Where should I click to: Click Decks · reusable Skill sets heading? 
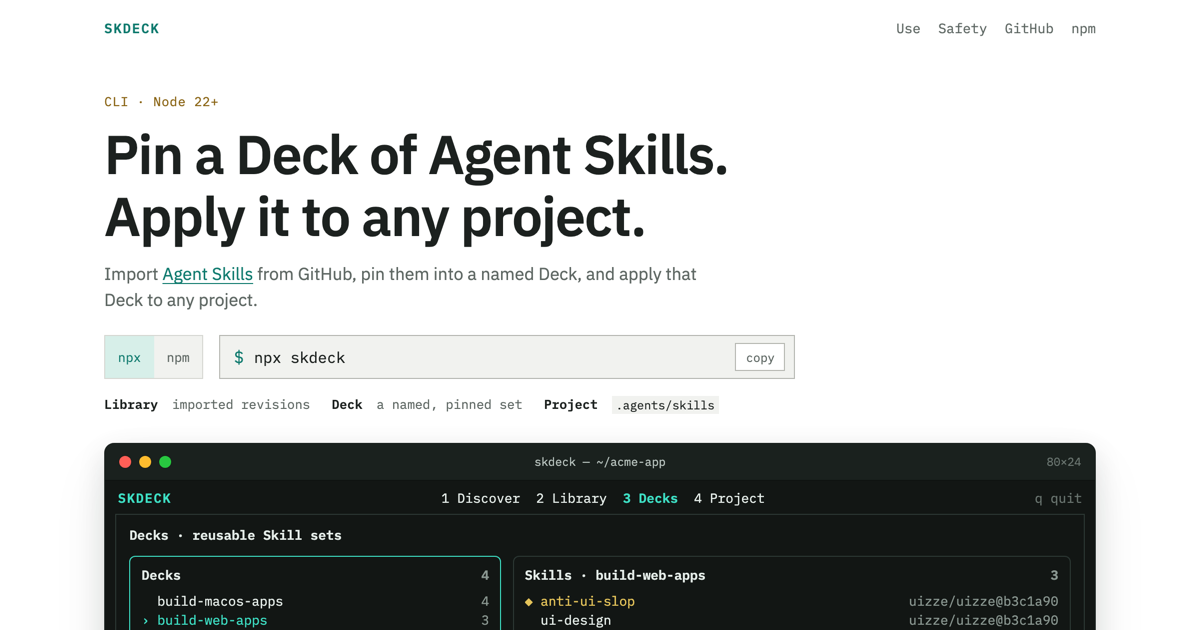click(235, 535)
